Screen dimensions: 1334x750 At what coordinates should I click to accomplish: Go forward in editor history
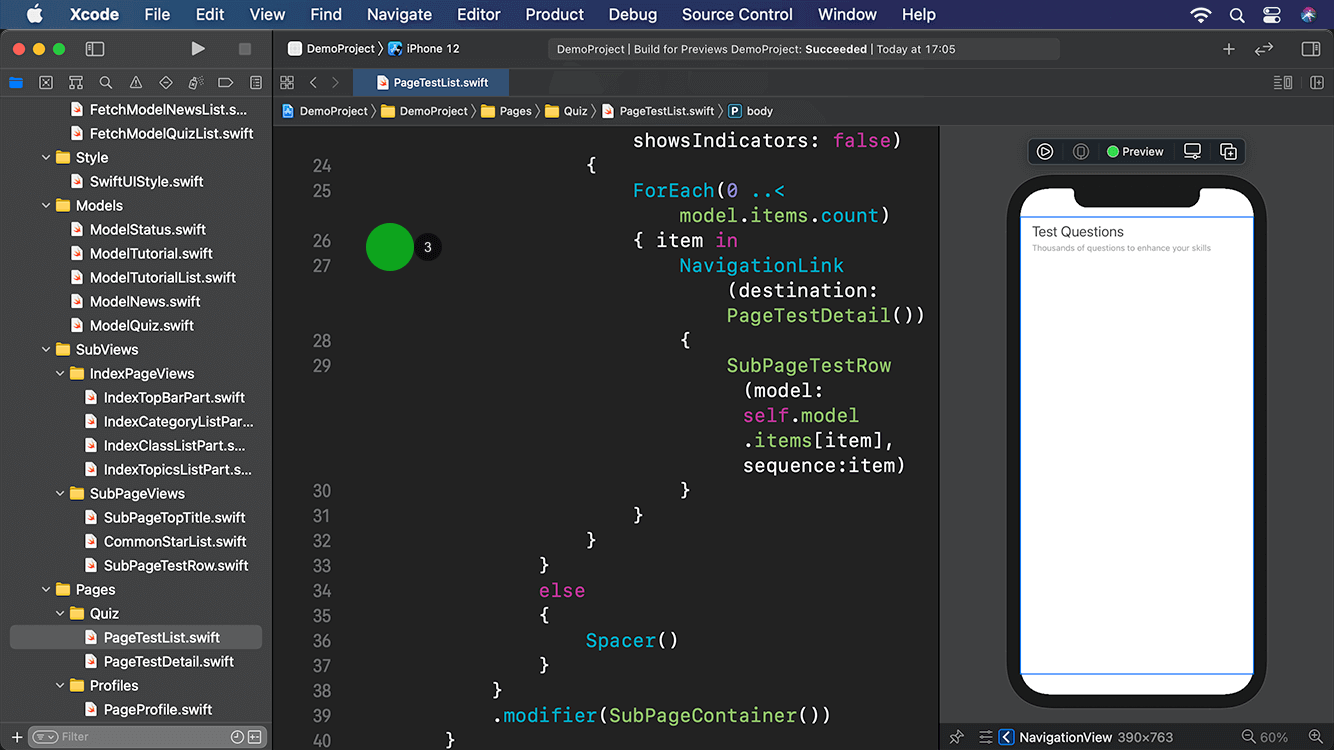point(335,82)
